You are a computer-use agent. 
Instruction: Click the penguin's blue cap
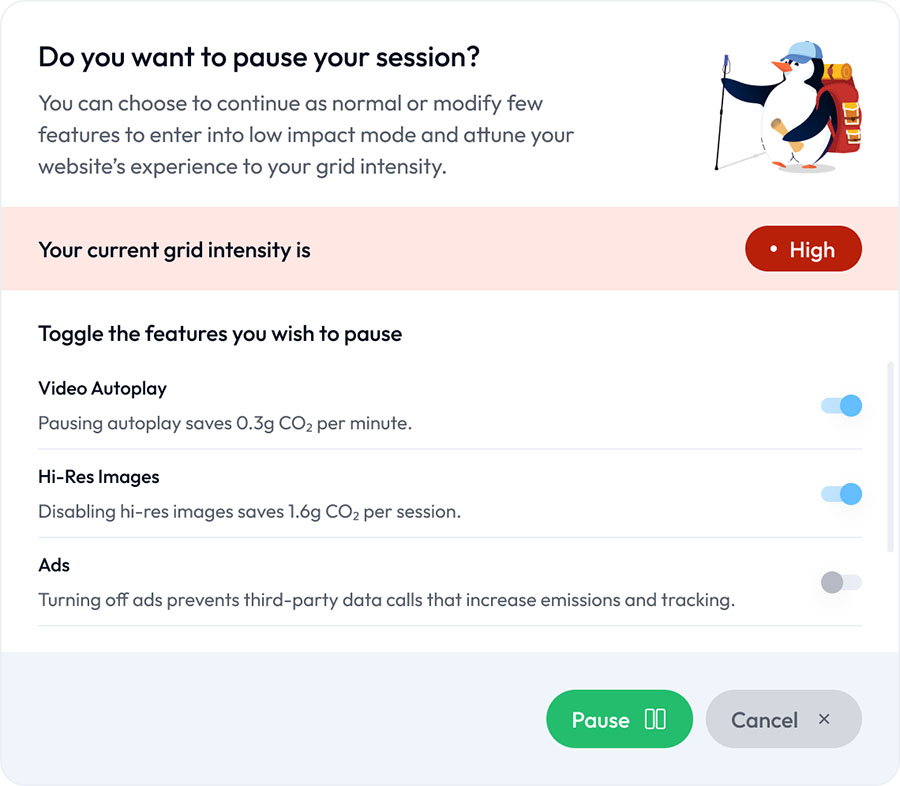coord(802,53)
